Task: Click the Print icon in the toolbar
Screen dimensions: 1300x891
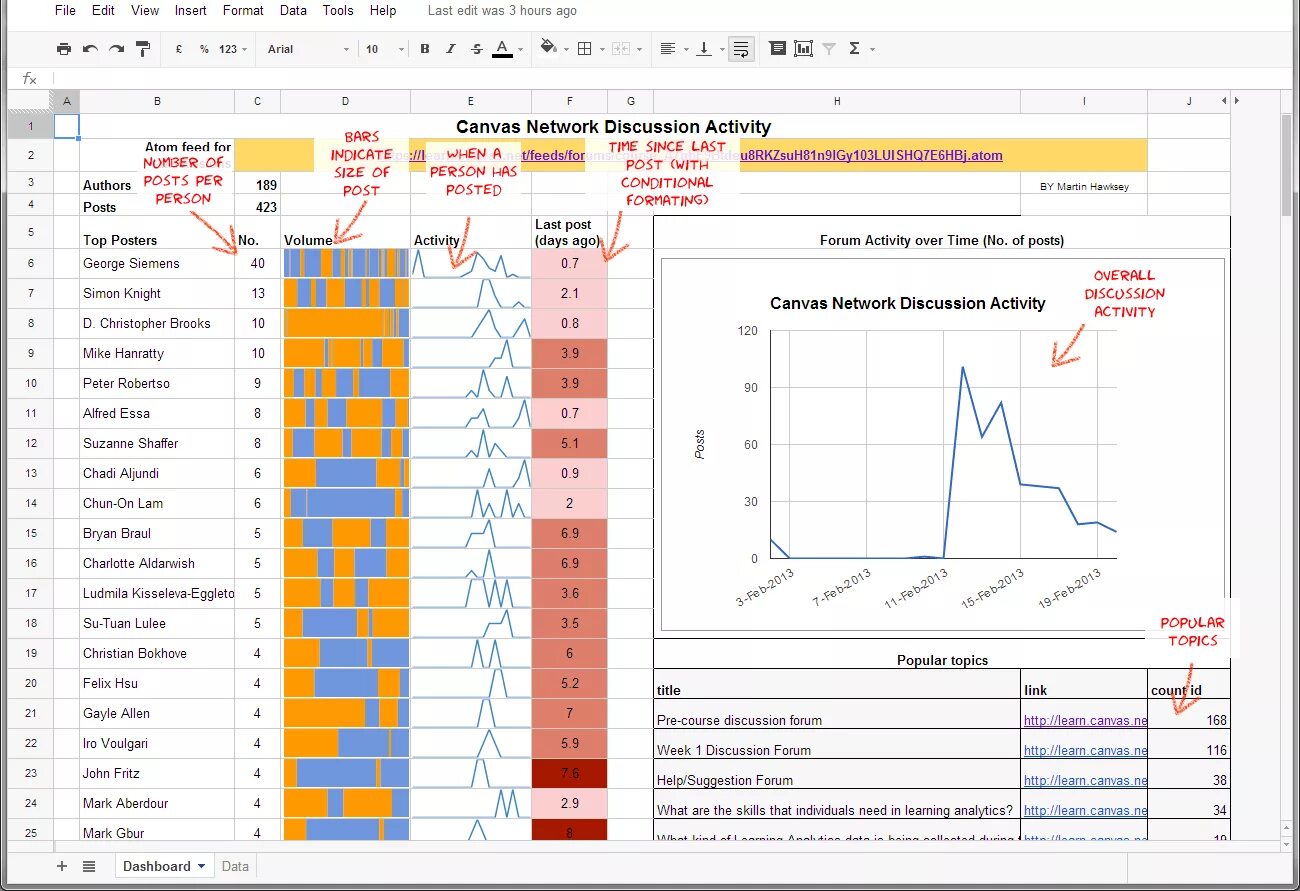Action: coord(64,47)
